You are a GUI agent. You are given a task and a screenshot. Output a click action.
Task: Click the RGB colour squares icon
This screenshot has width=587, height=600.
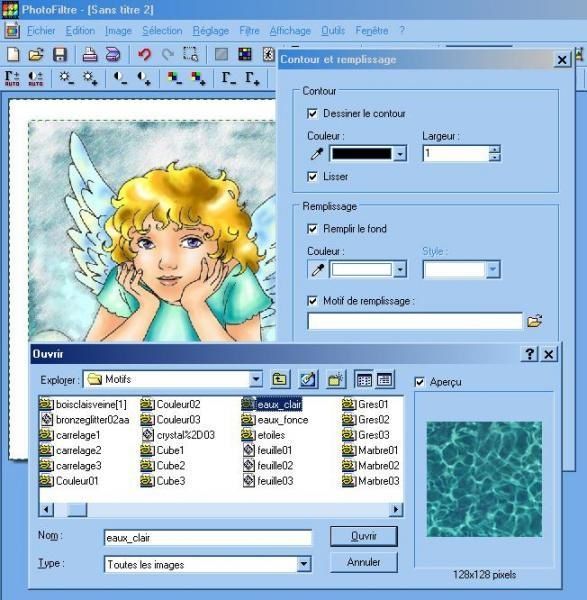point(245,54)
